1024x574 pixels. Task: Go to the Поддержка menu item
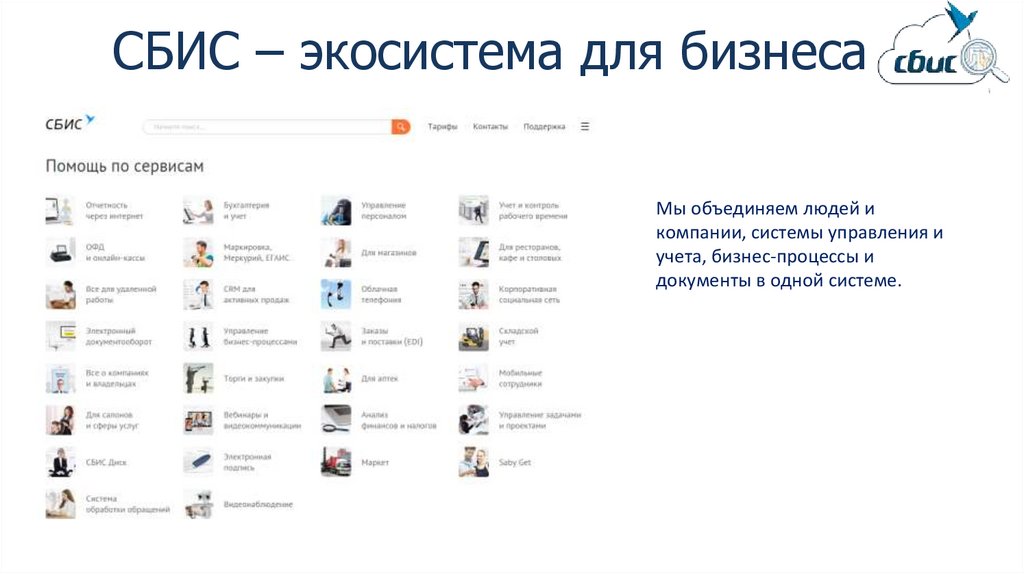(544, 127)
